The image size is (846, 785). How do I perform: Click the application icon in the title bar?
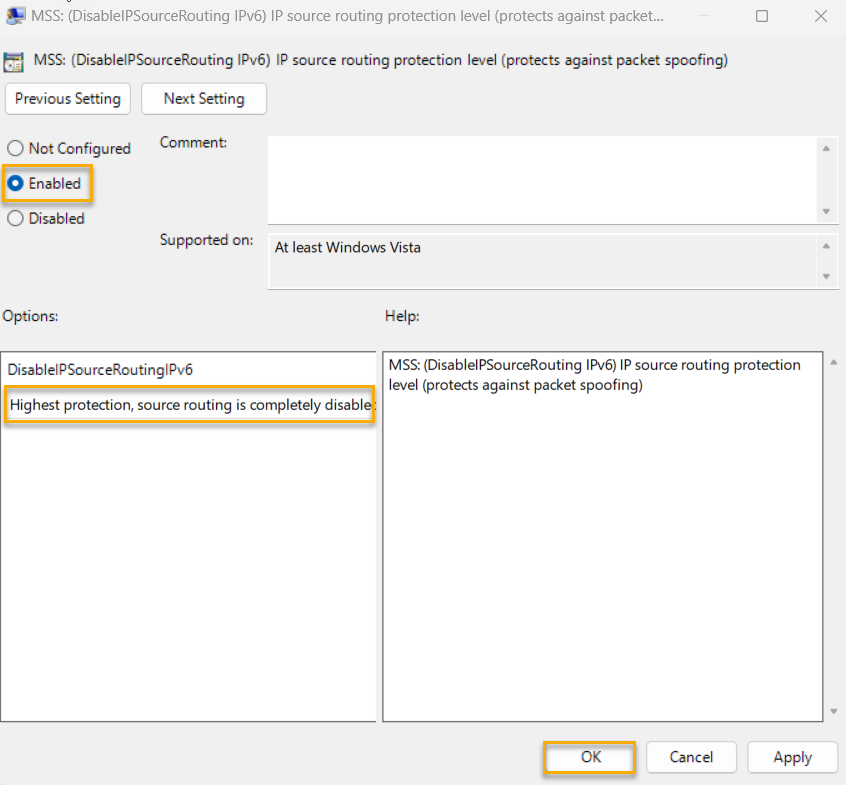pos(16,16)
